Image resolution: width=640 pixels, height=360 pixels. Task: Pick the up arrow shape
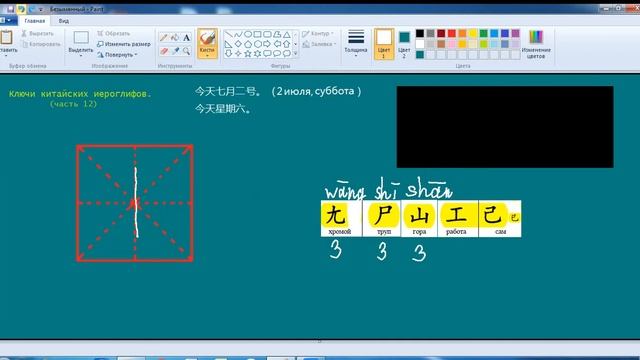[x=287, y=44]
